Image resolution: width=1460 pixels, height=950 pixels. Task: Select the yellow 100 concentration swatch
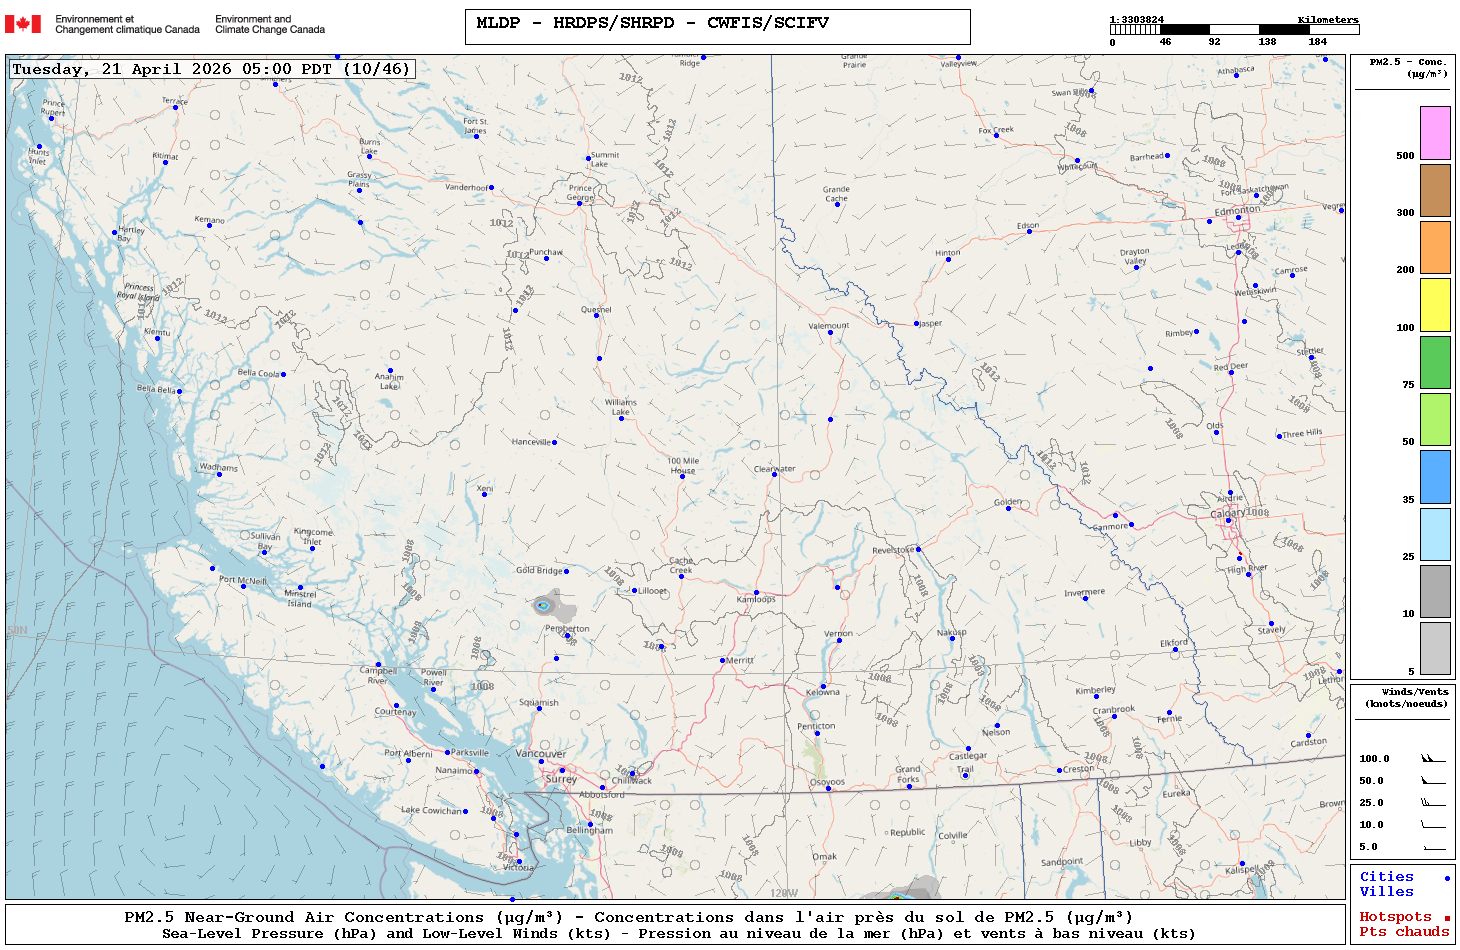tap(1435, 305)
